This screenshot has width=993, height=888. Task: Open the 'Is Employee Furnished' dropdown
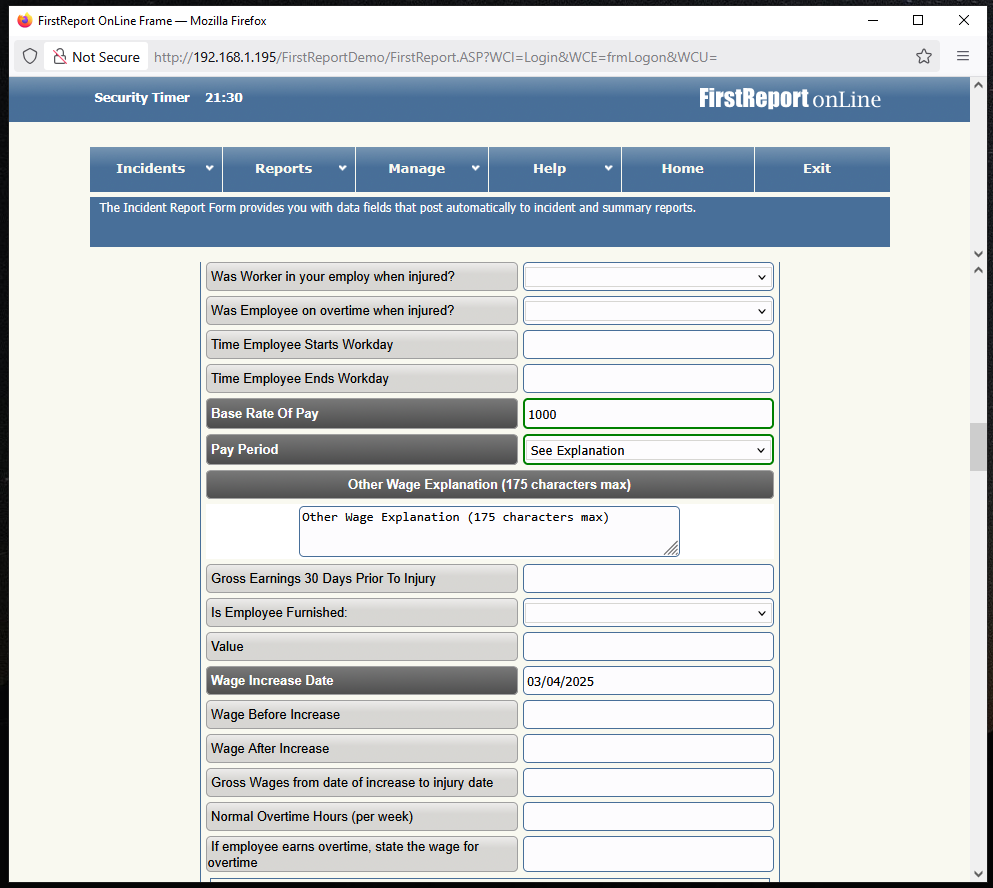(648, 612)
